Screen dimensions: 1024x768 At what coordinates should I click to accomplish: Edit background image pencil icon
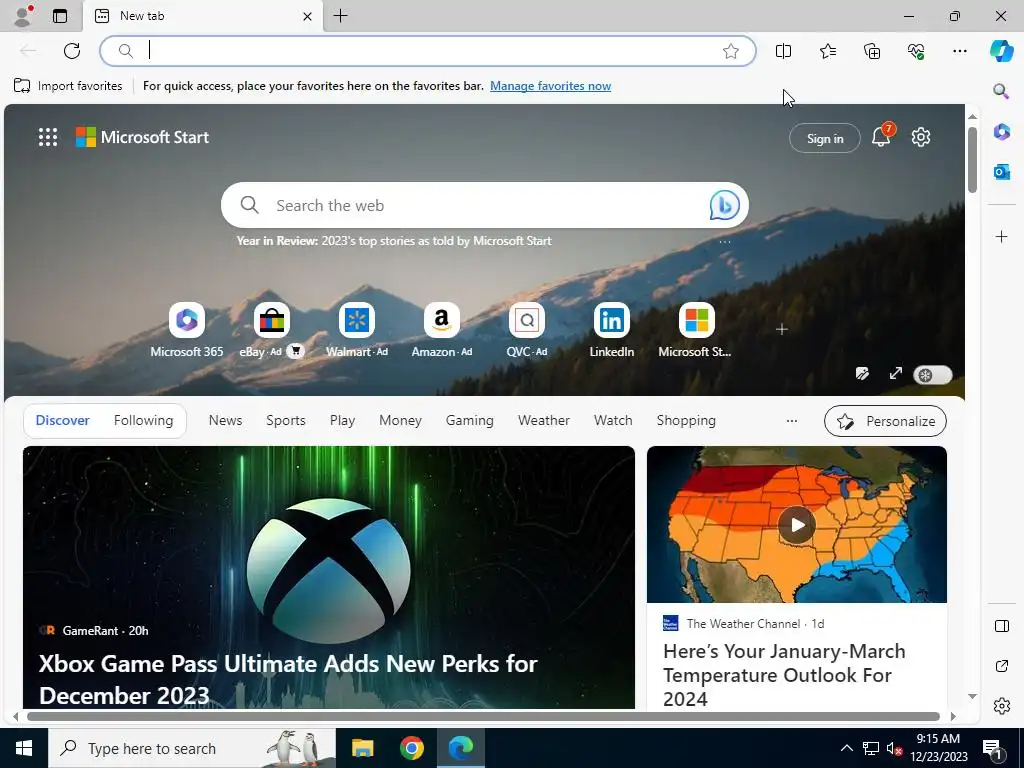click(862, 374)
